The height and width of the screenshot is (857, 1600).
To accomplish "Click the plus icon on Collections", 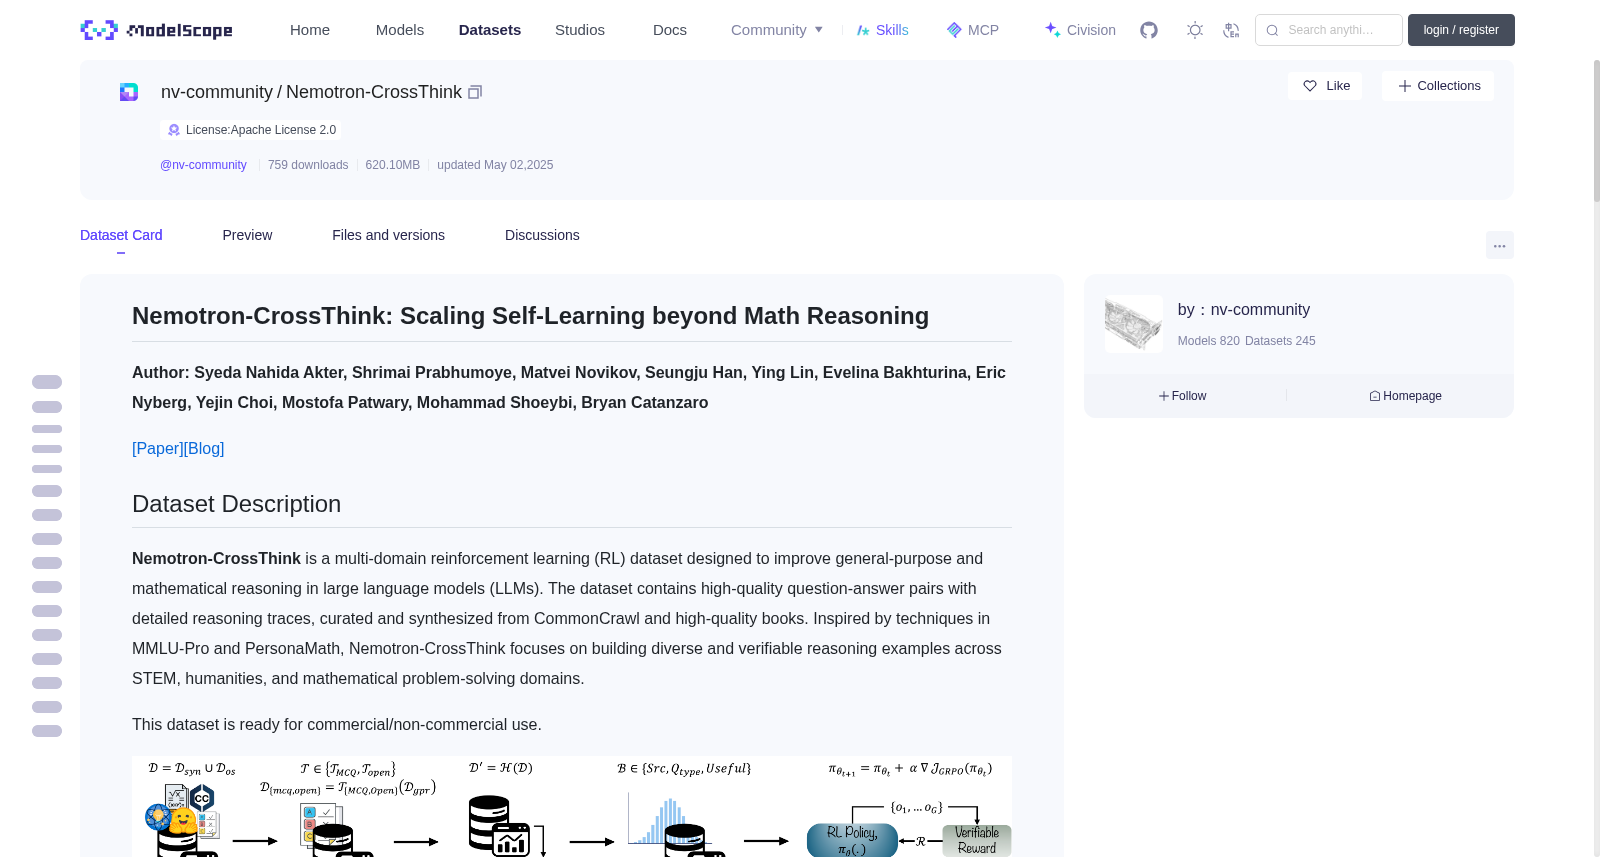I will [1405, 86].
